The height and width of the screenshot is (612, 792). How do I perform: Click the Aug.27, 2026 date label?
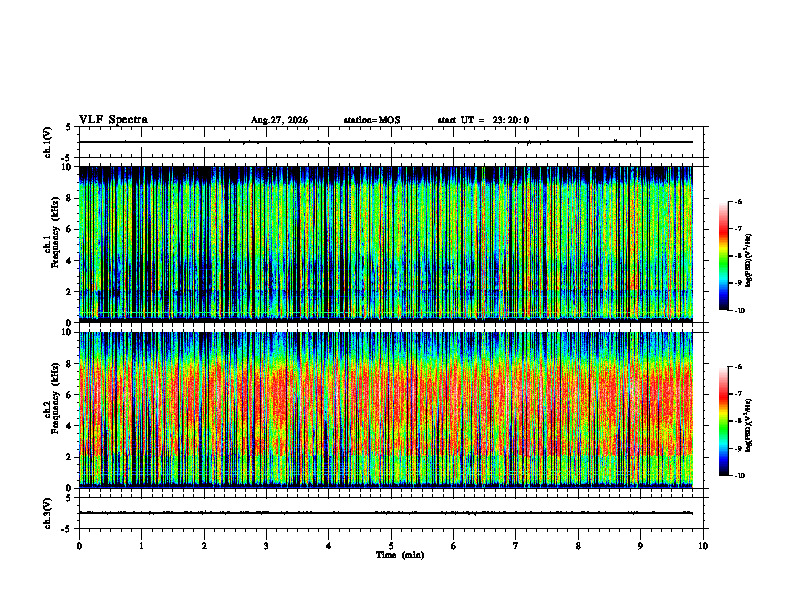pos(279,120)
